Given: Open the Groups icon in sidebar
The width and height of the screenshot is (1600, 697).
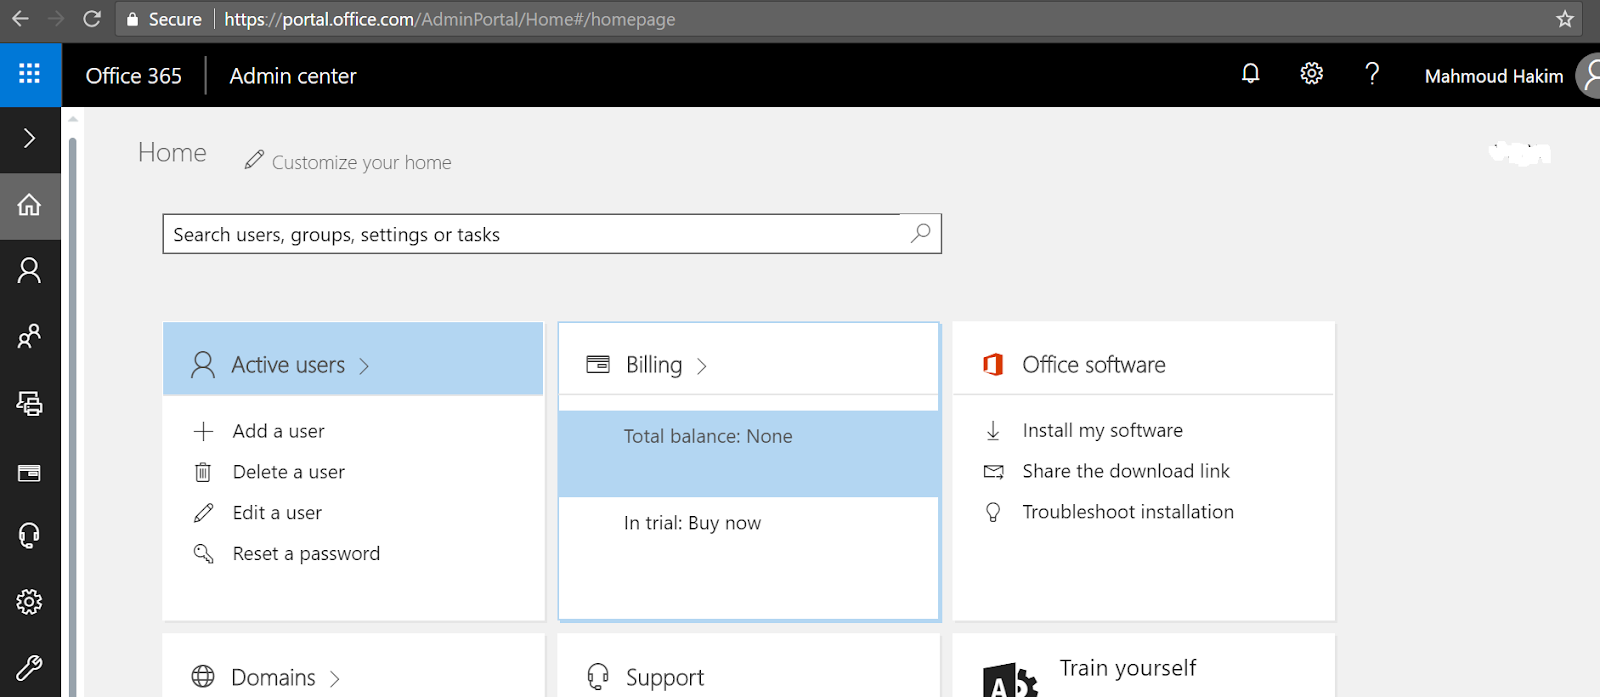Looking at the screenshot, I should click(x=30, y=336).
